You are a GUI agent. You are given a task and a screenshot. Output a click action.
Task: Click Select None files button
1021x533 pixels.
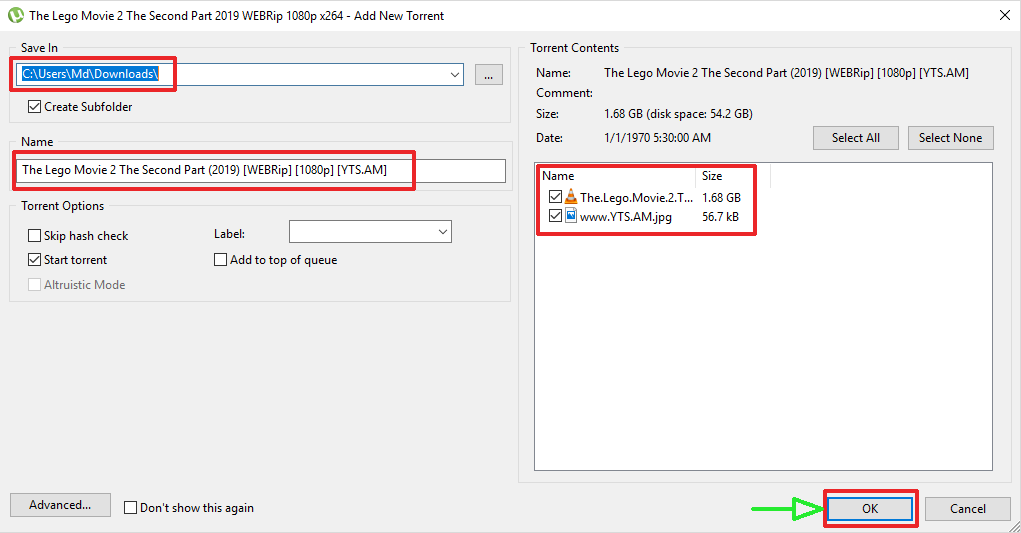coord(951,138)
